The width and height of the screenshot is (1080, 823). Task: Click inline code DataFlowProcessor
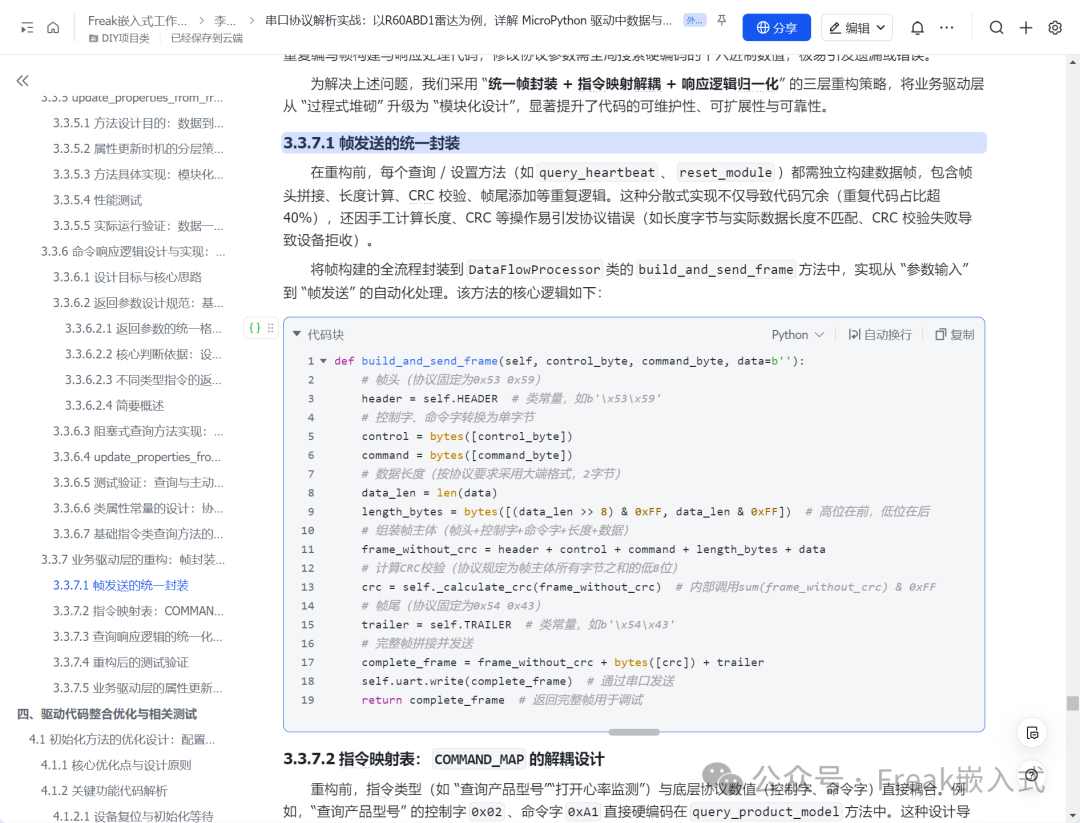pyautogui.click(x=534, y=269)
